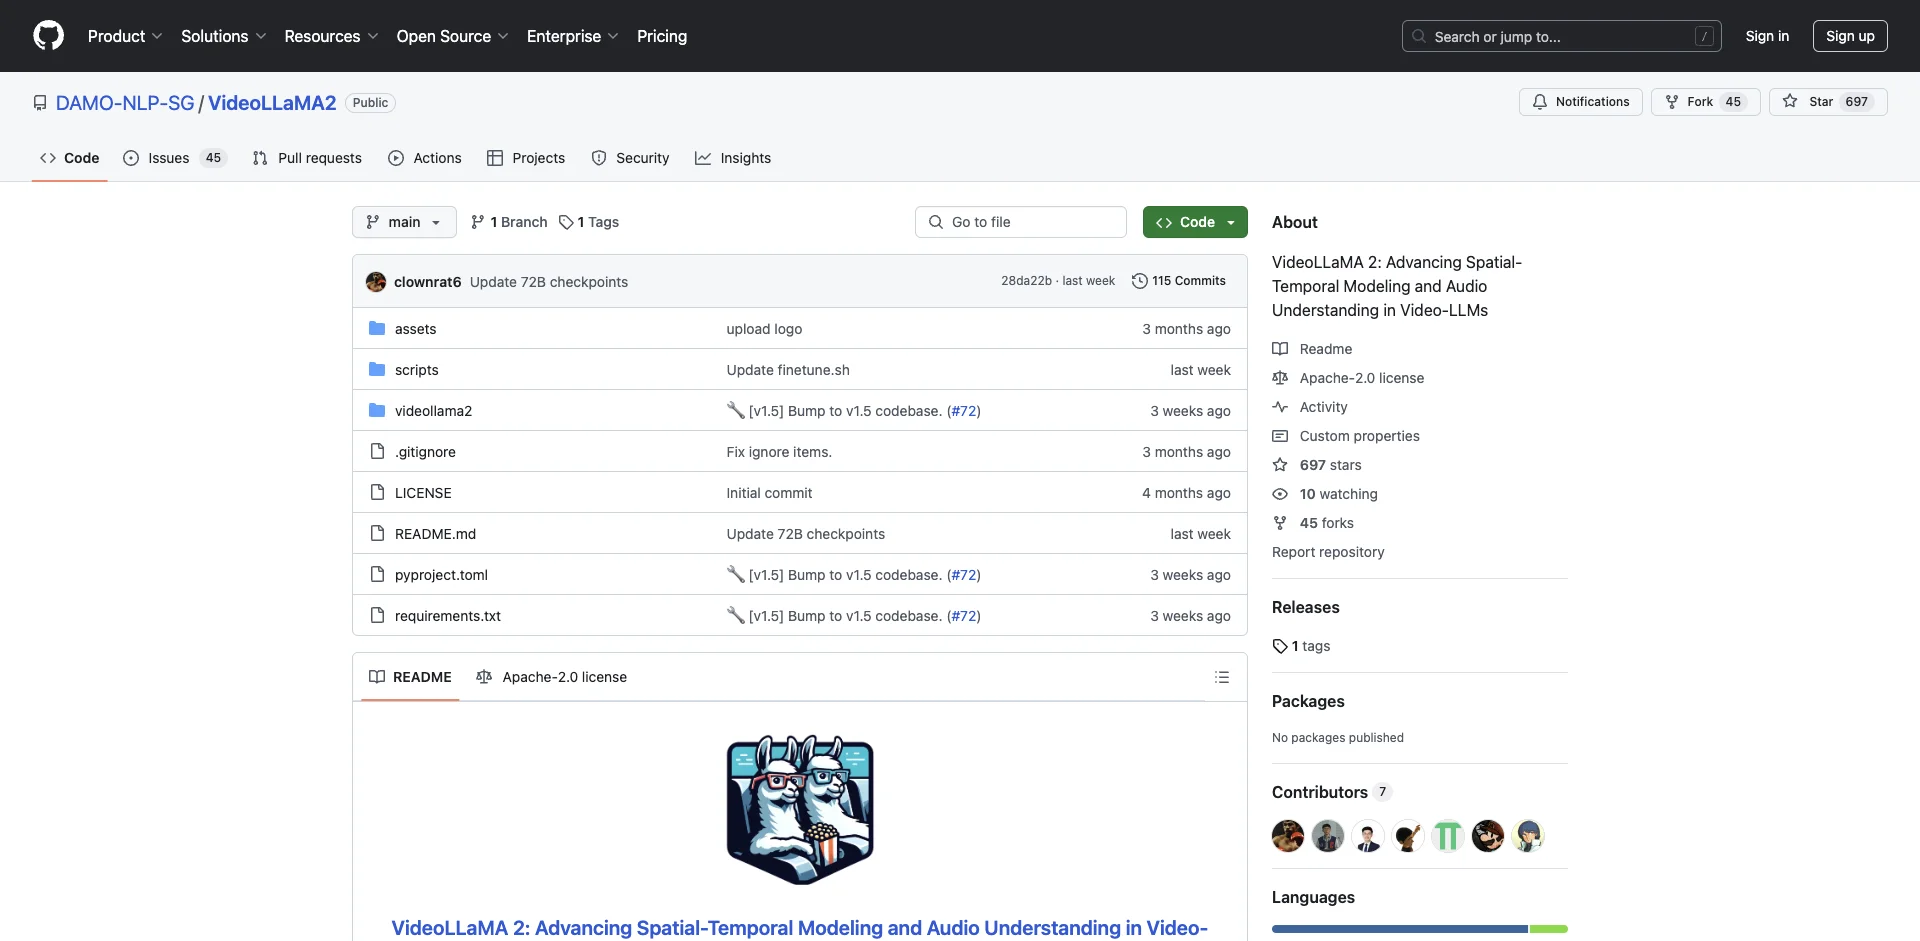Click the blue Python language bar segment
1920x941 pixels.
point(1400,929)
